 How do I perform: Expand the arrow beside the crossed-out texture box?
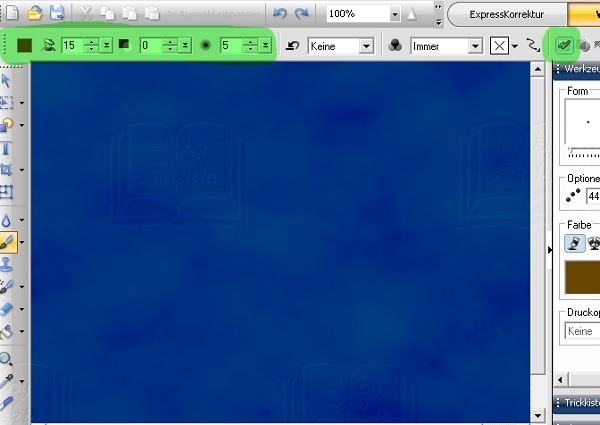tap(515, 46)
